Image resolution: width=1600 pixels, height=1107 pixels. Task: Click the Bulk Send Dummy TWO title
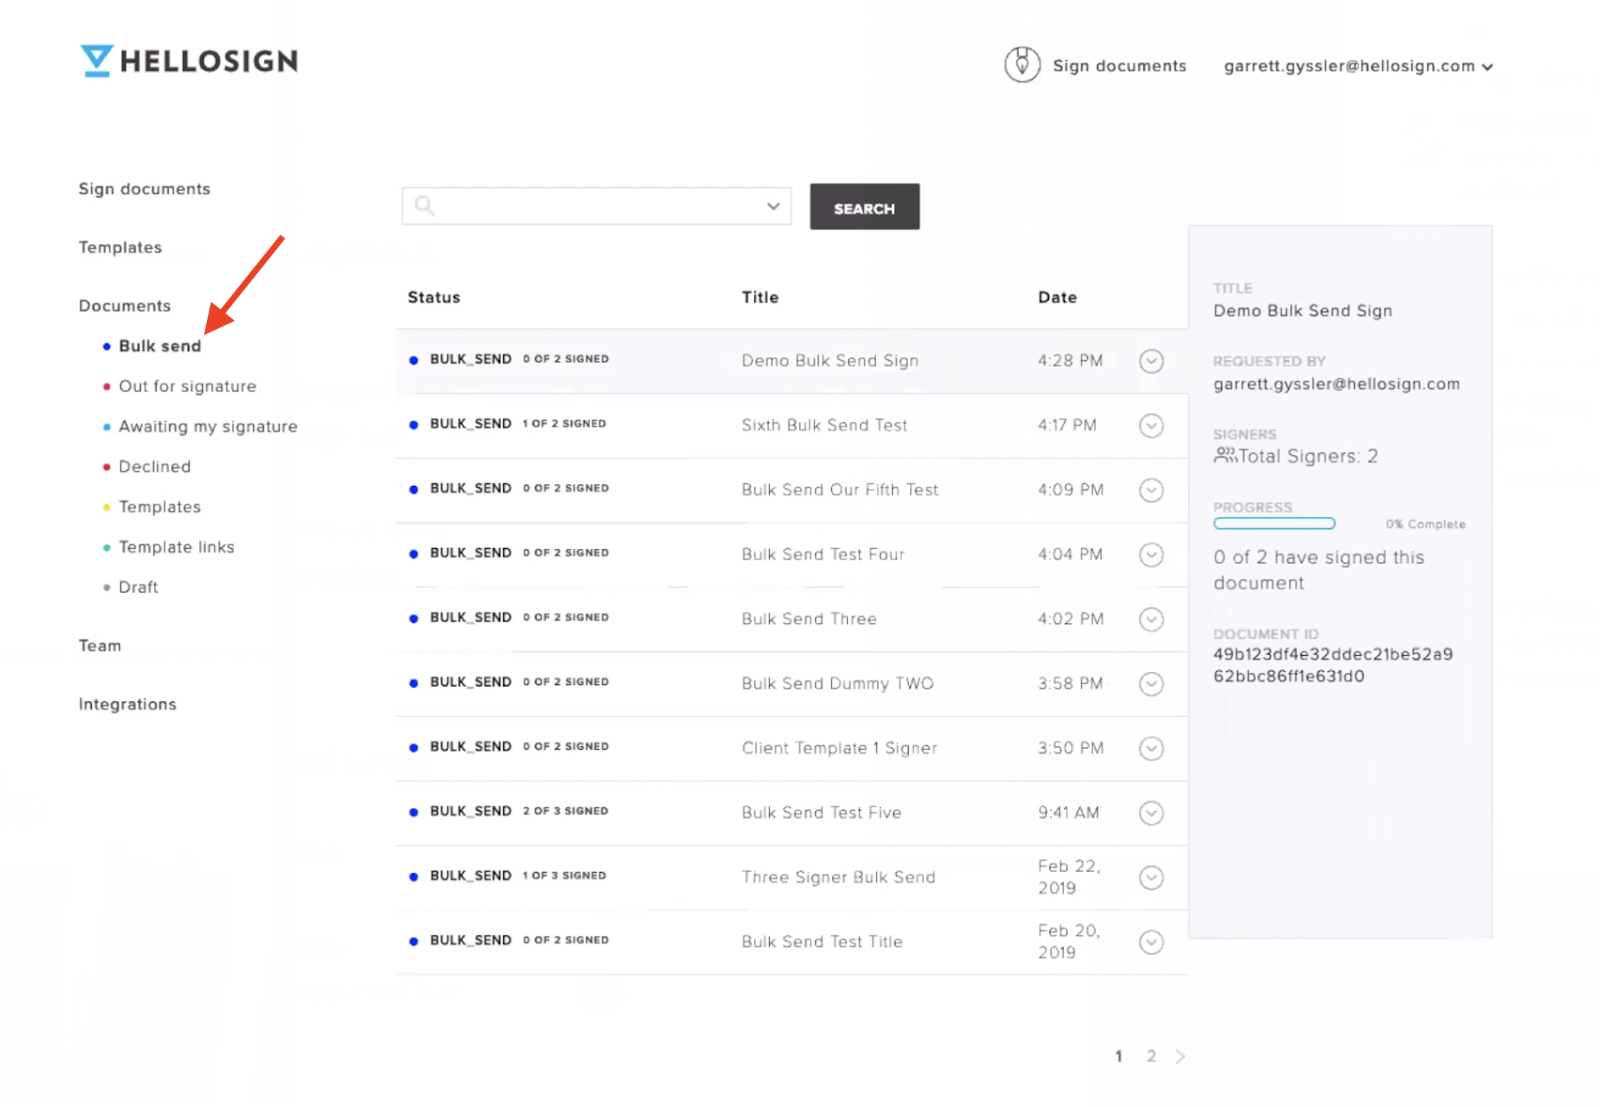838,683
